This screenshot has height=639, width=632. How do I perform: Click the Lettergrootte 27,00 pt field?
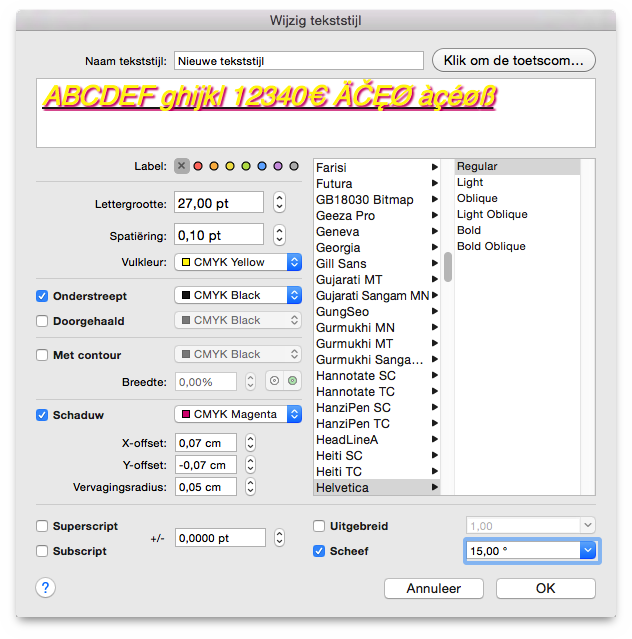(219, 203)
